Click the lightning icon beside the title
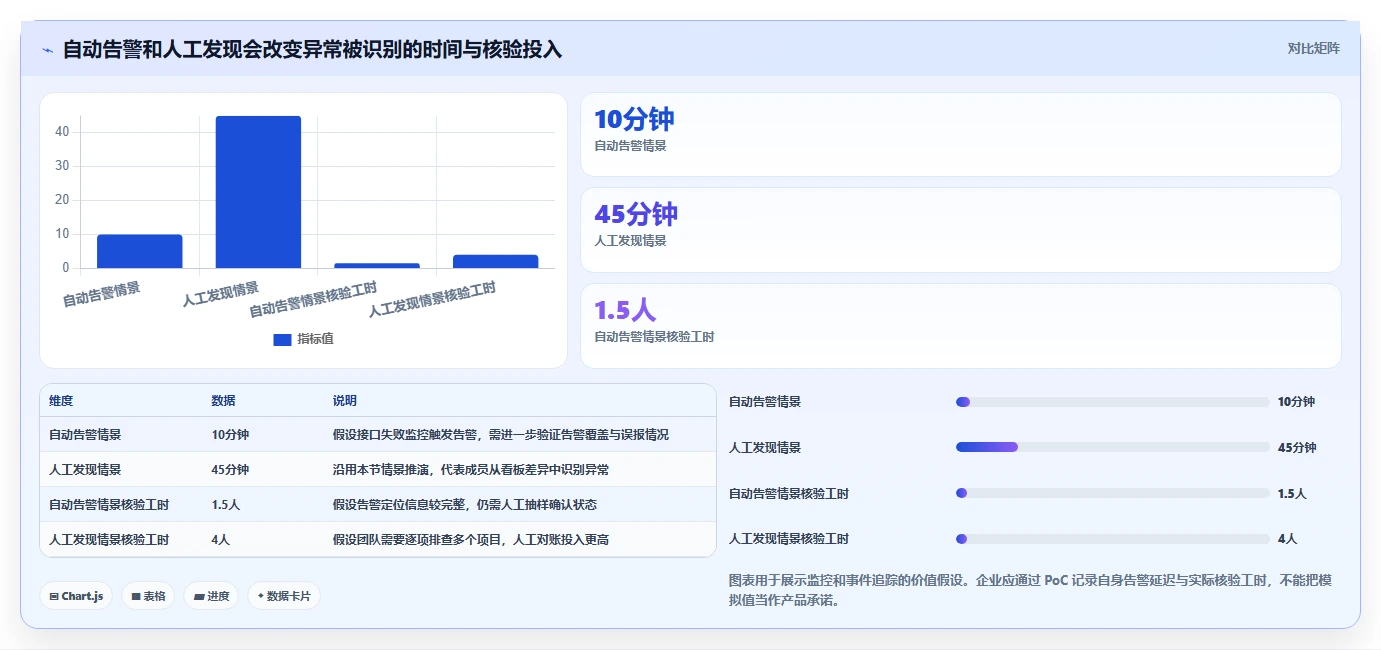Screen dimensions: 1381x650 click(47, 50)
